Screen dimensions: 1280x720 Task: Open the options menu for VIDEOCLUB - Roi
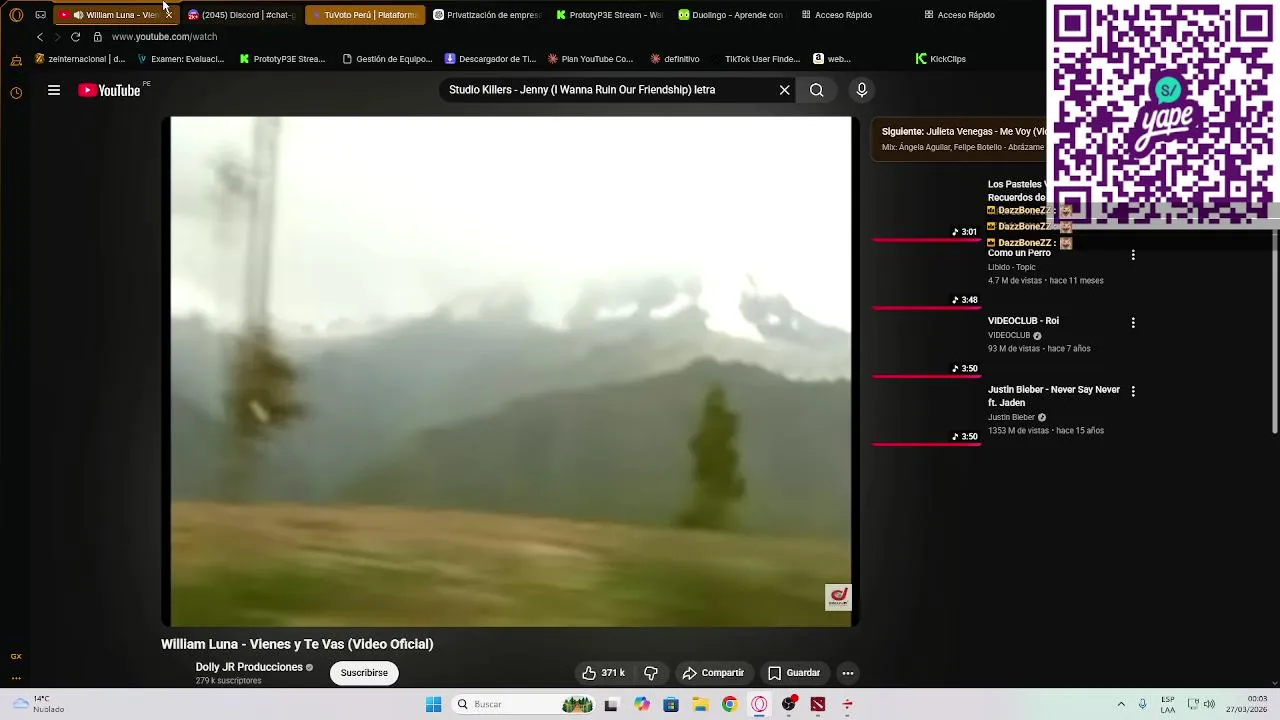click(1133, 323)
